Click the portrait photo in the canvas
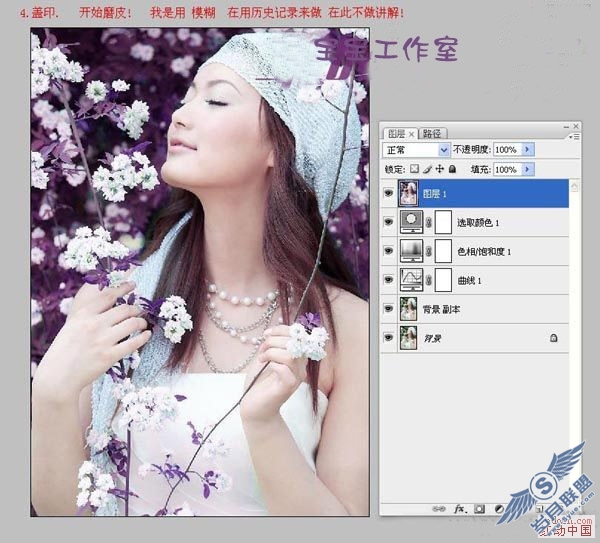 pos(200,272)
